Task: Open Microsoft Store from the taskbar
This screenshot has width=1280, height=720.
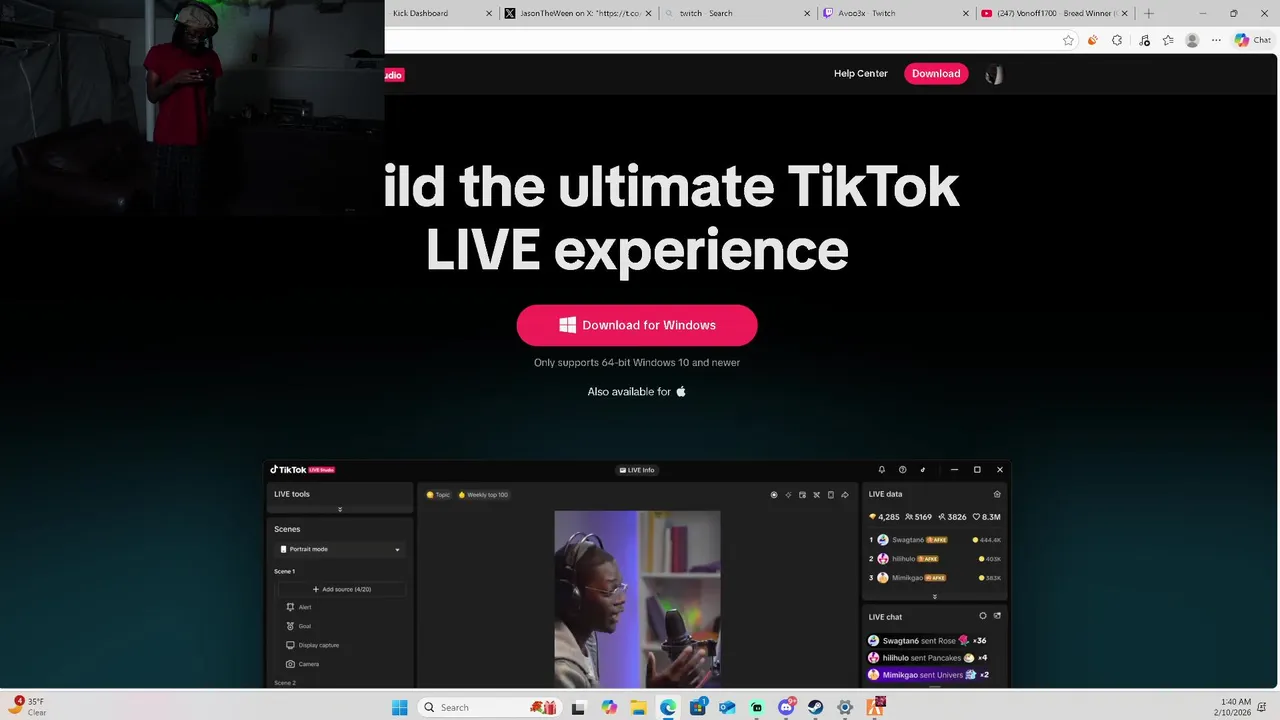Action: tap(698, 707)
